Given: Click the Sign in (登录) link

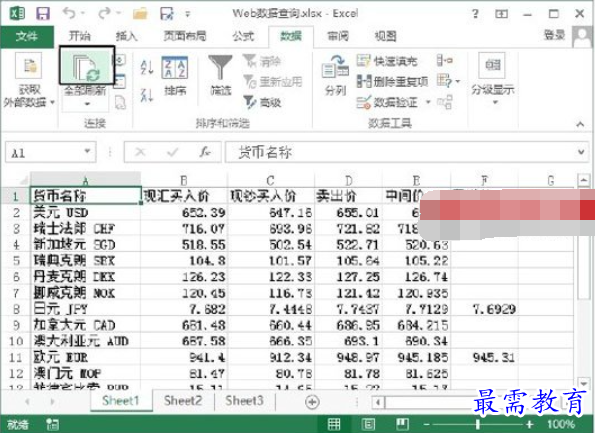Looking at the screenshot, I should [x=555, y=35].
